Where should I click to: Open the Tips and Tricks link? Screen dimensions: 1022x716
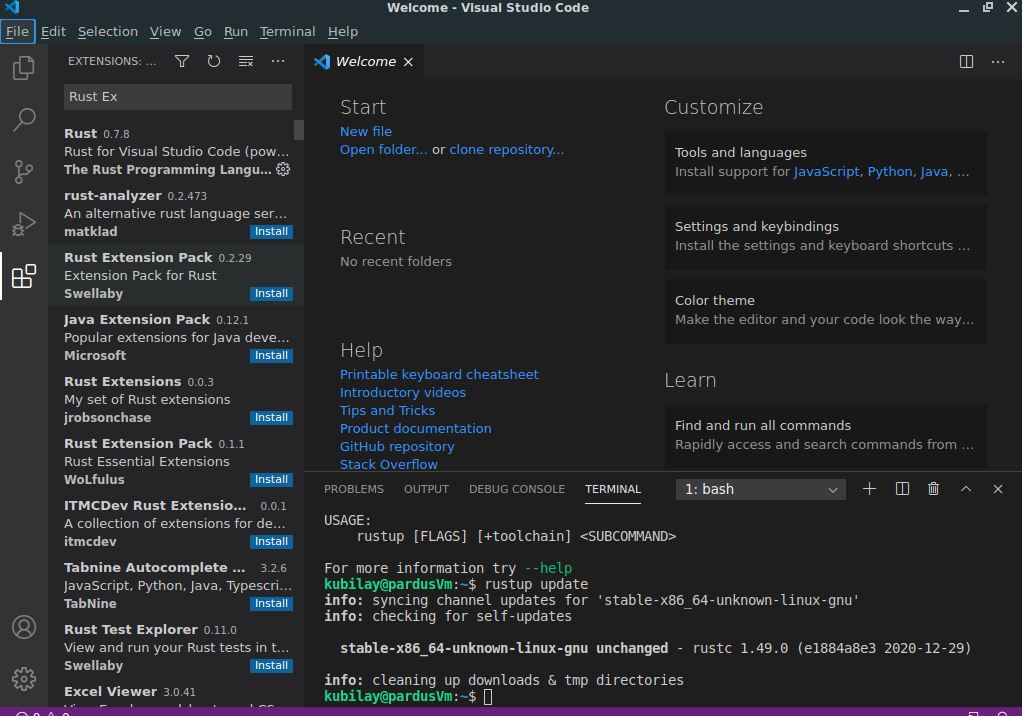pos(387,410)
